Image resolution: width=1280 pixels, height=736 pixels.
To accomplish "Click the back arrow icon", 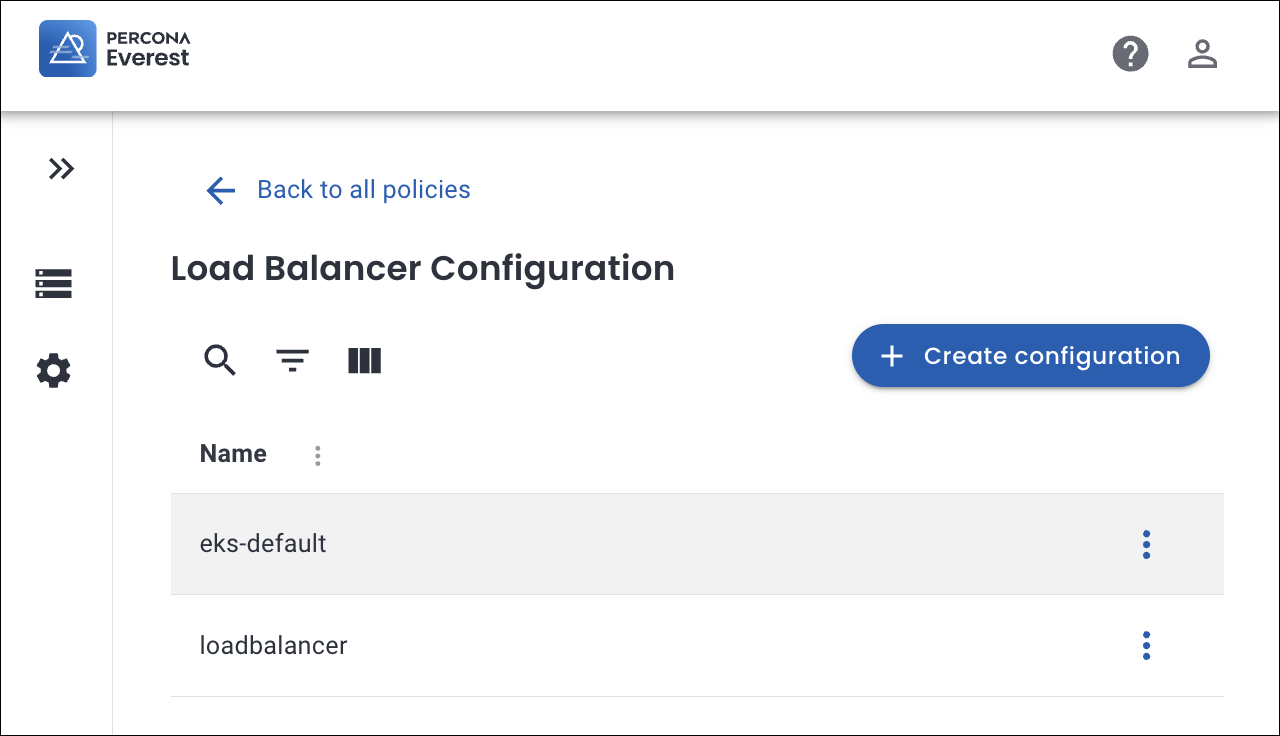I will point(220,190).
